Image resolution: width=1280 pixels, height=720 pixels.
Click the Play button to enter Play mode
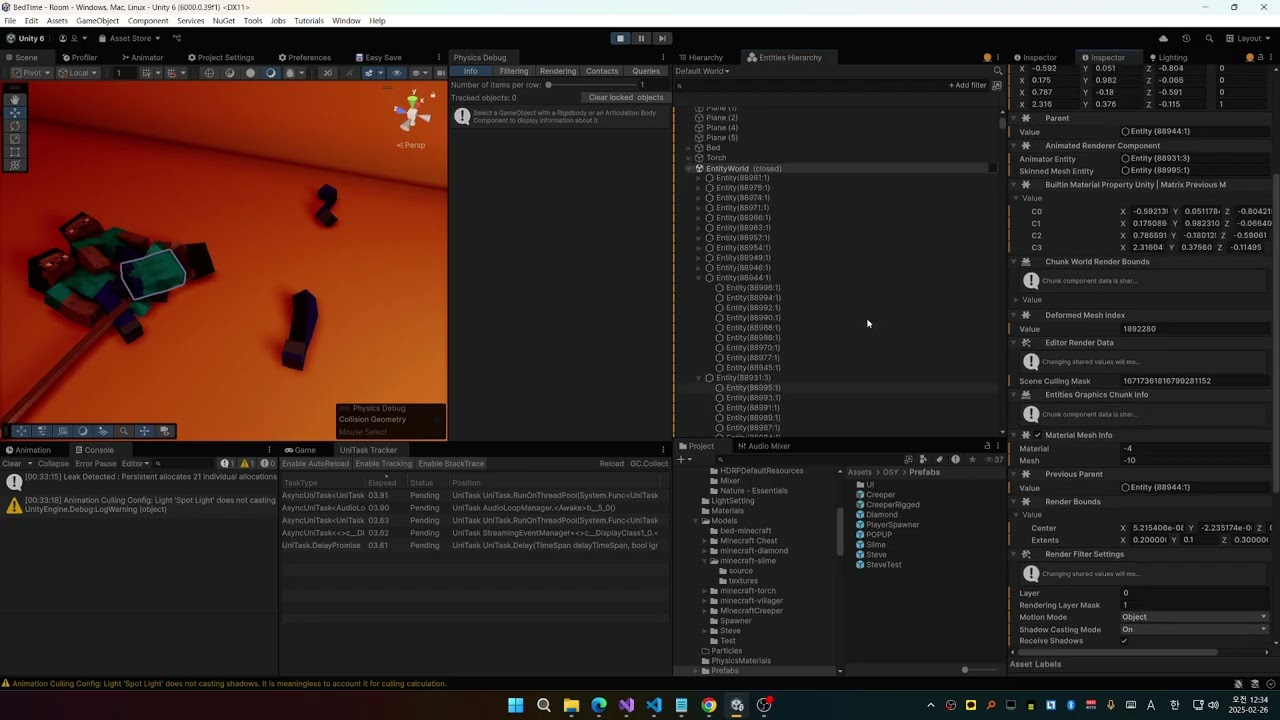coord(620,38)
